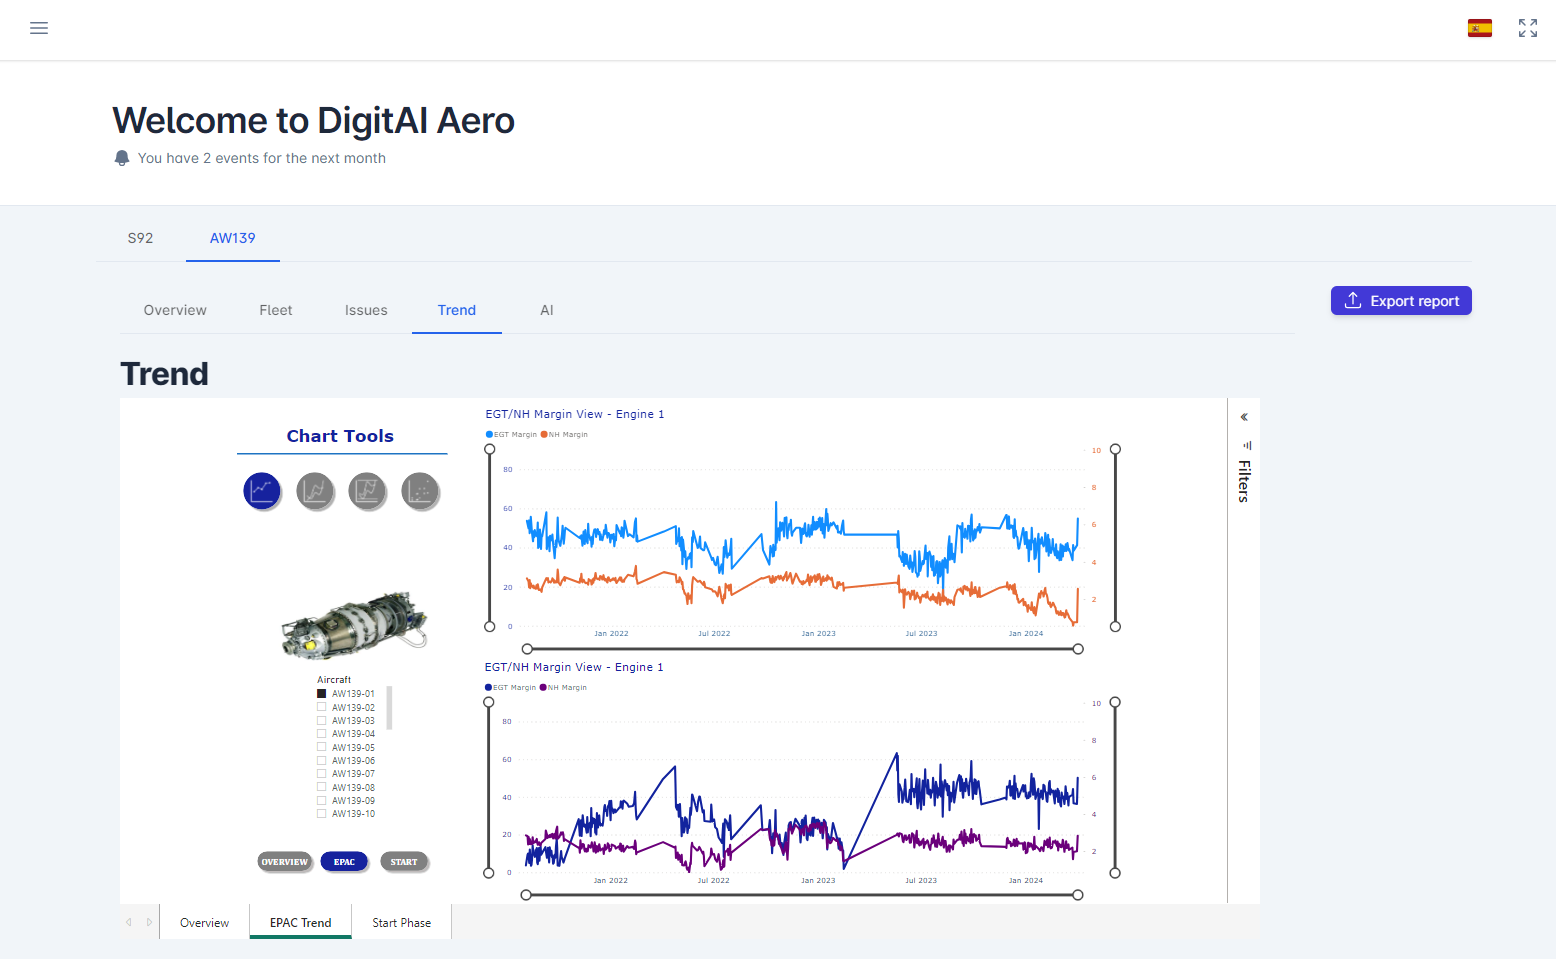
Task: Tick the AW139-10 checkbox
Action: coord(321,813)
